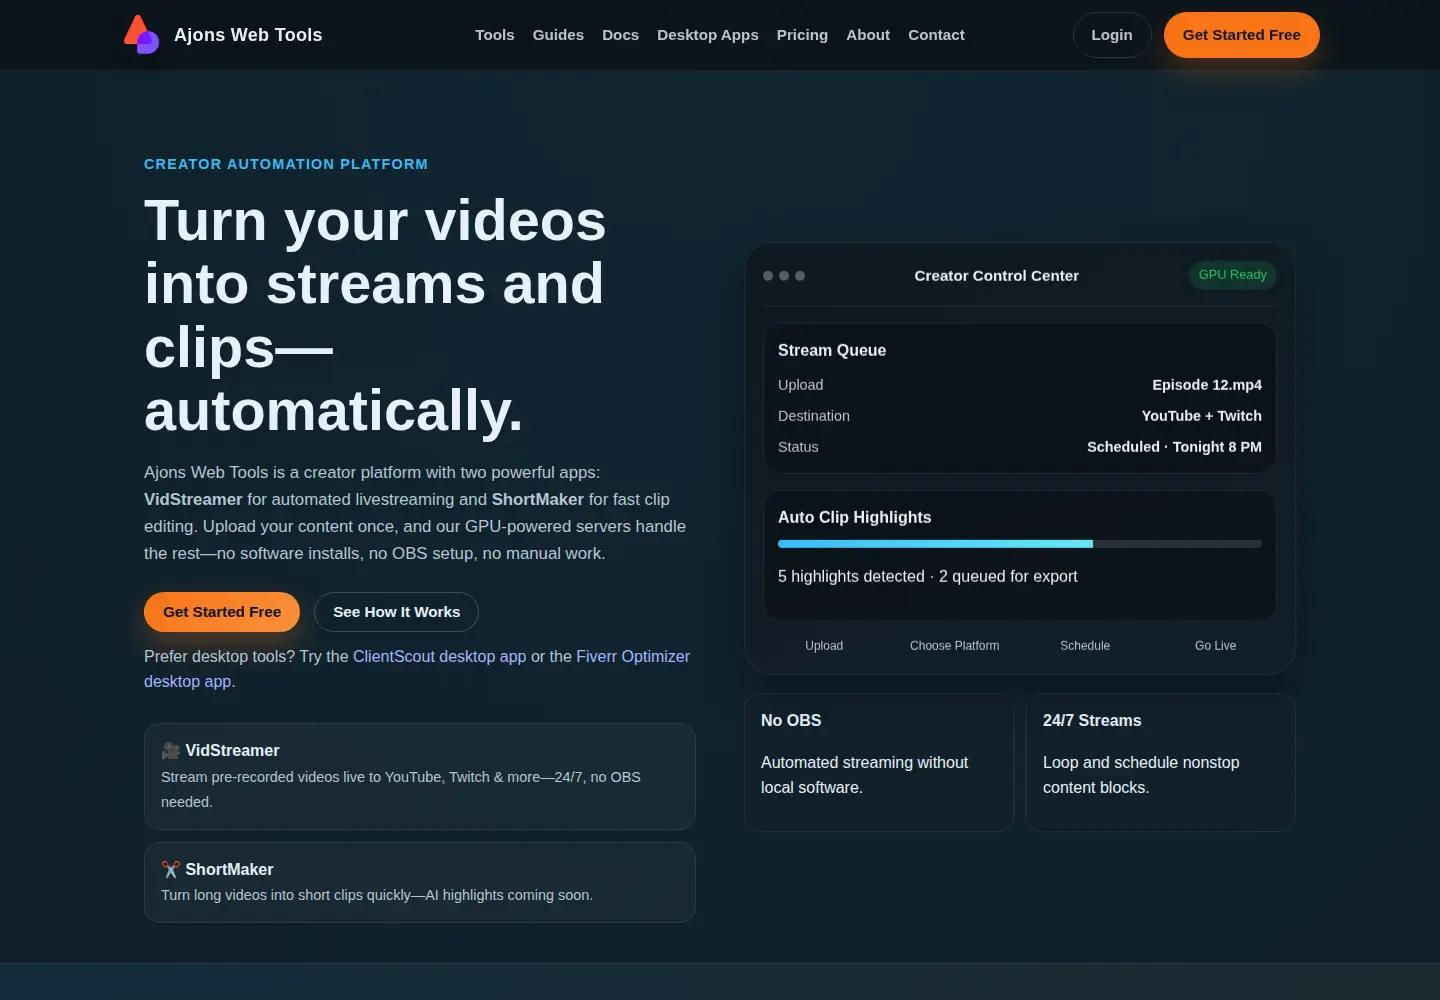The width and height of the screenshot is (1440, 1000).
Task: Click the GPU Ready status badge
Action: pos(1233,275)
